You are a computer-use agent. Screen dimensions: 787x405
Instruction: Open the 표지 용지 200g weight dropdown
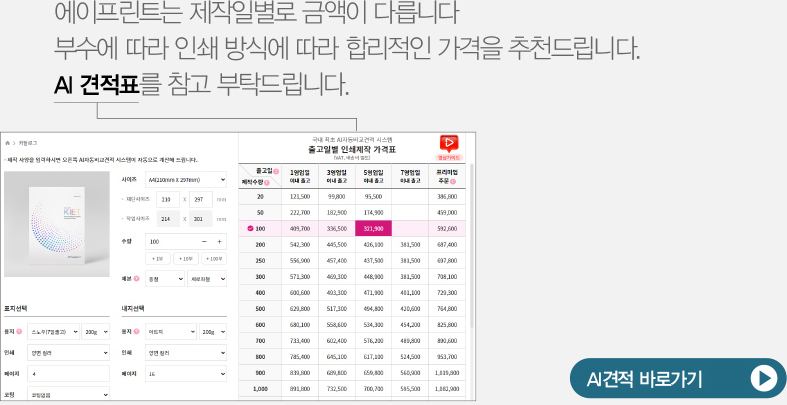click(x=95, y=332)
